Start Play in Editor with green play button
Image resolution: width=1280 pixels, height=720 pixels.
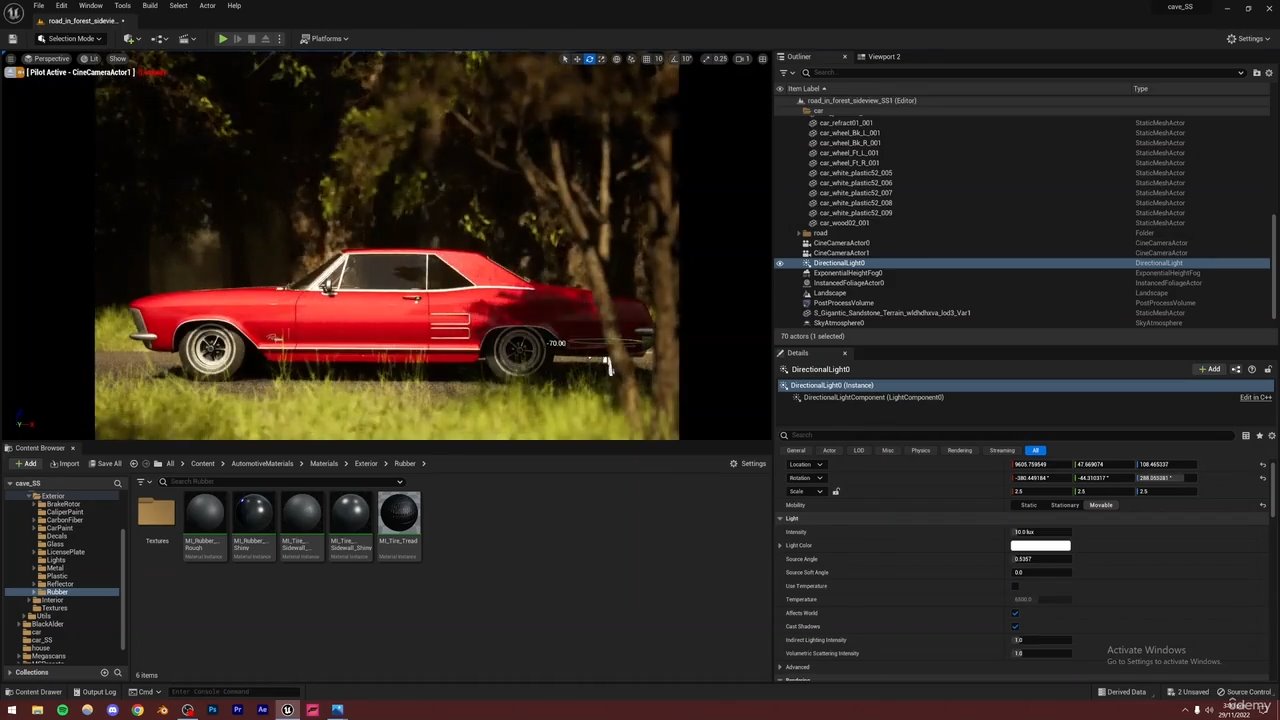pos(223,39)
